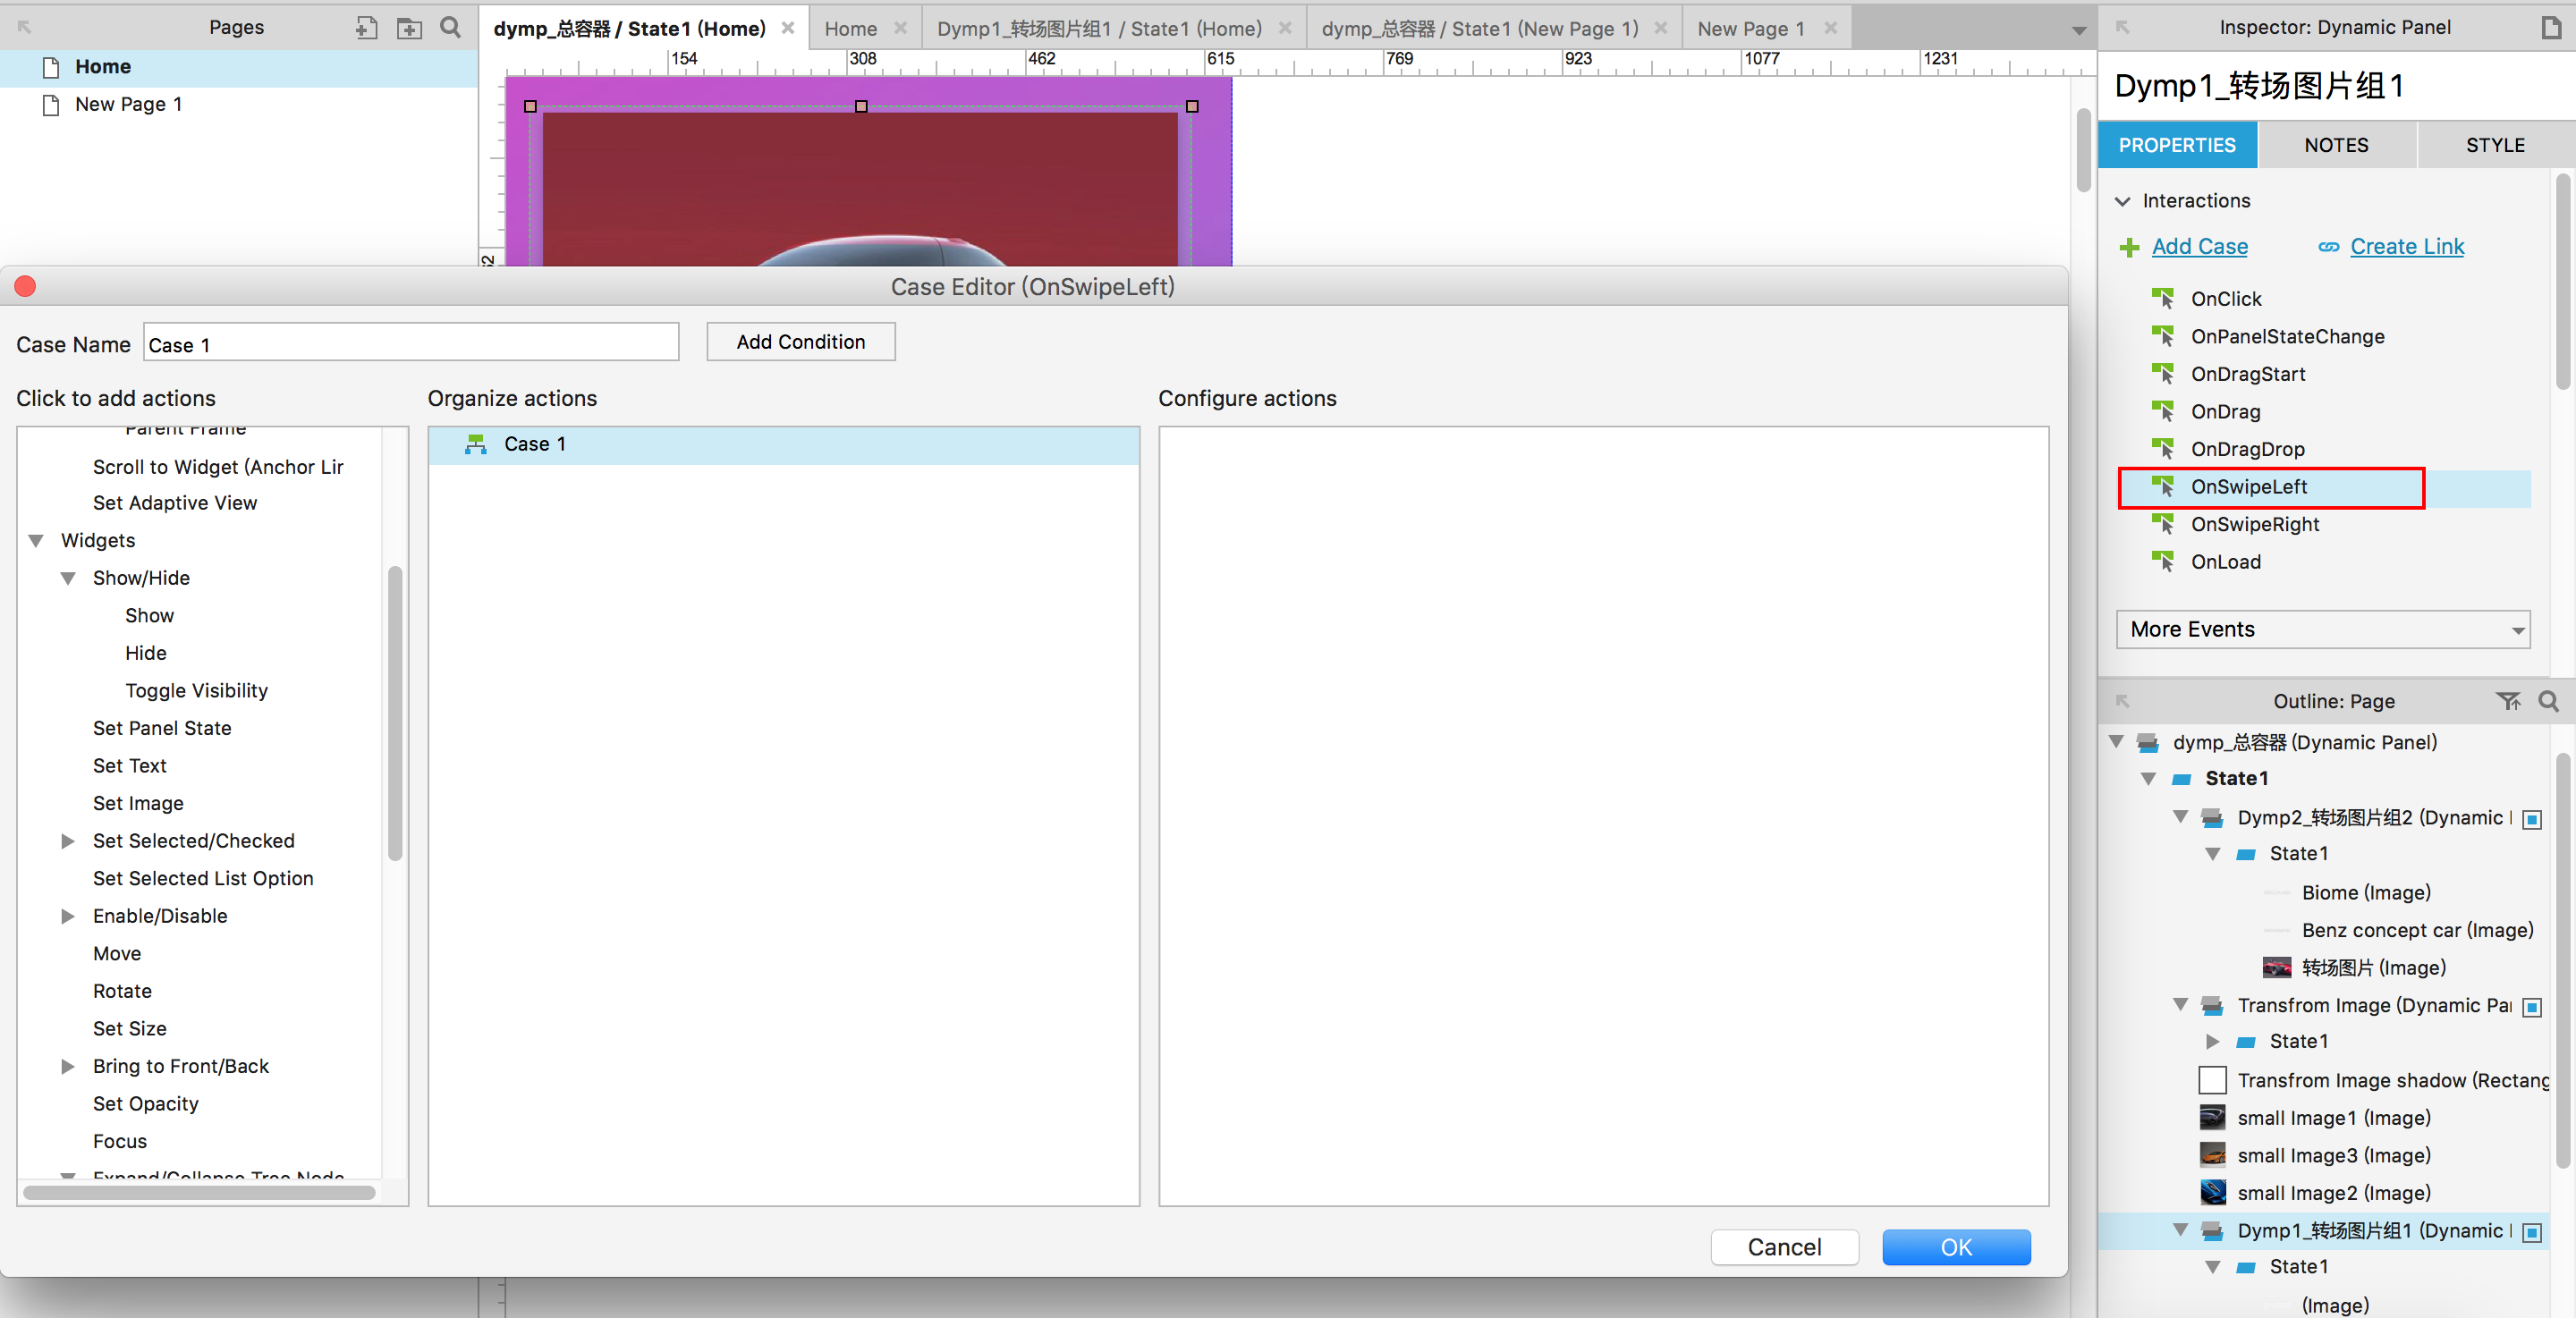2576x1318 pixels.
Task: Click the small Image2 thumbnail in Outline
Action: pyautogui.click(x=2212, y=1192)
